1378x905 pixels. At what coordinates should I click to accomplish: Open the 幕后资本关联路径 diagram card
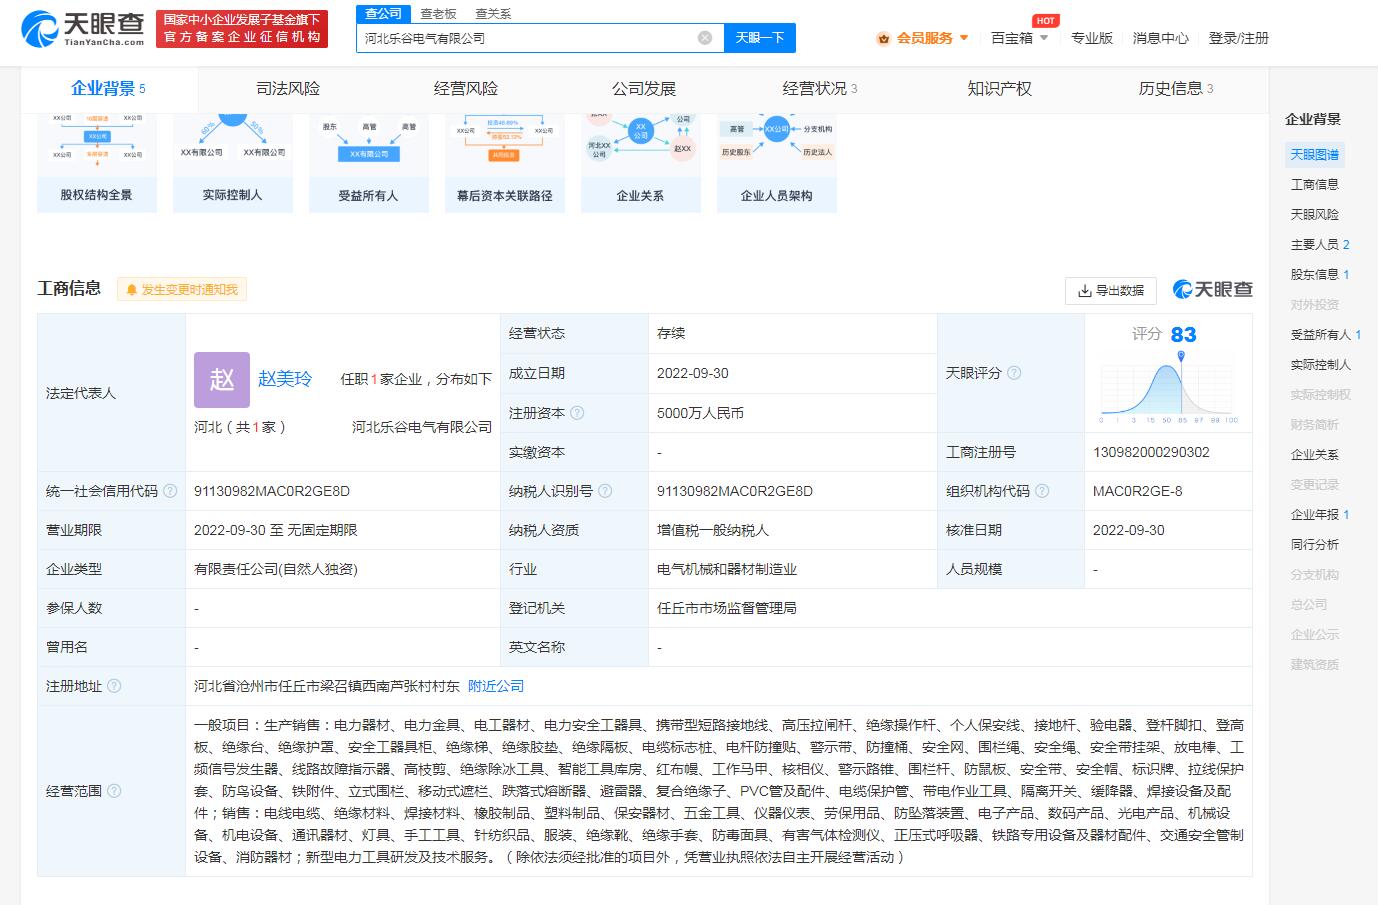(x=505, y=163)
